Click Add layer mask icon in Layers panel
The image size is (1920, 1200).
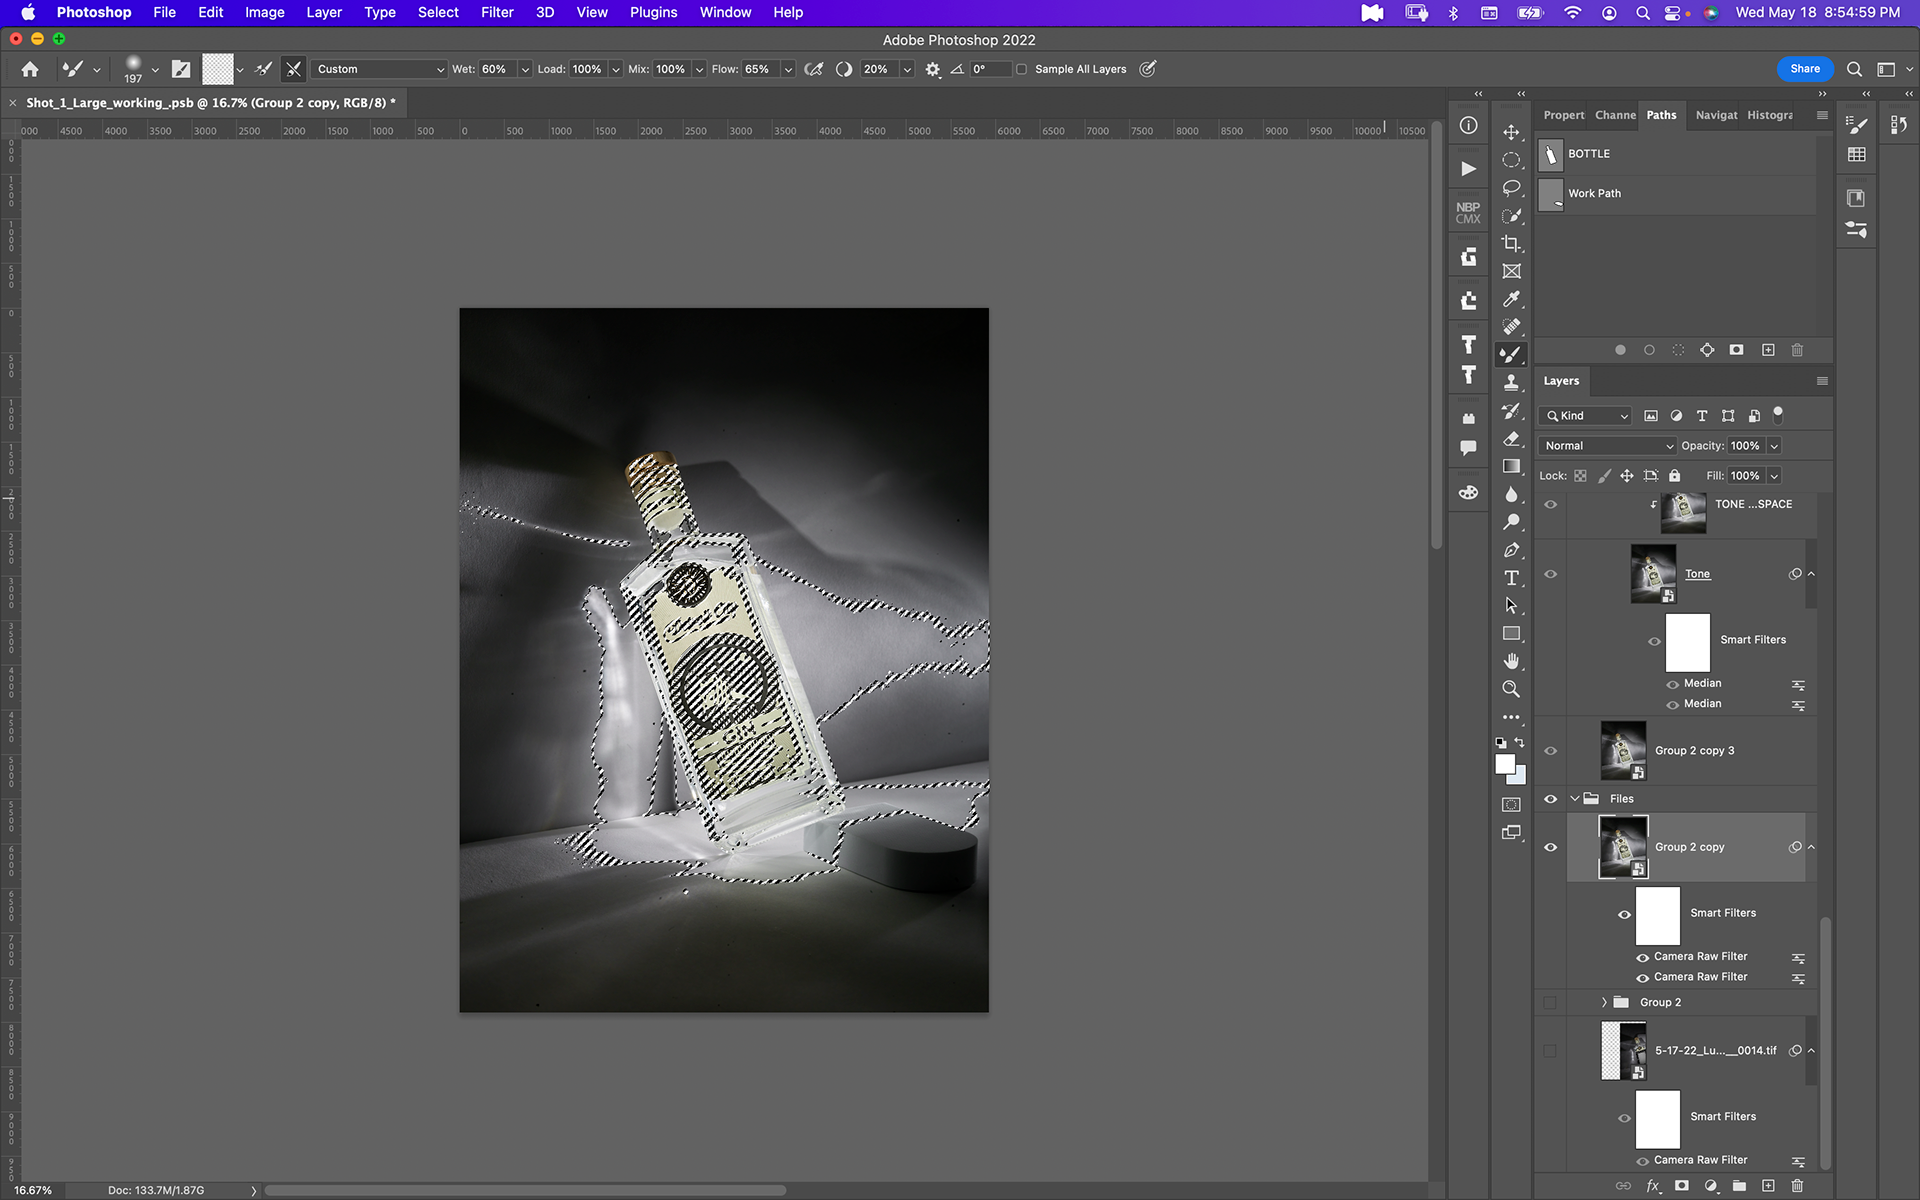1682,1186
